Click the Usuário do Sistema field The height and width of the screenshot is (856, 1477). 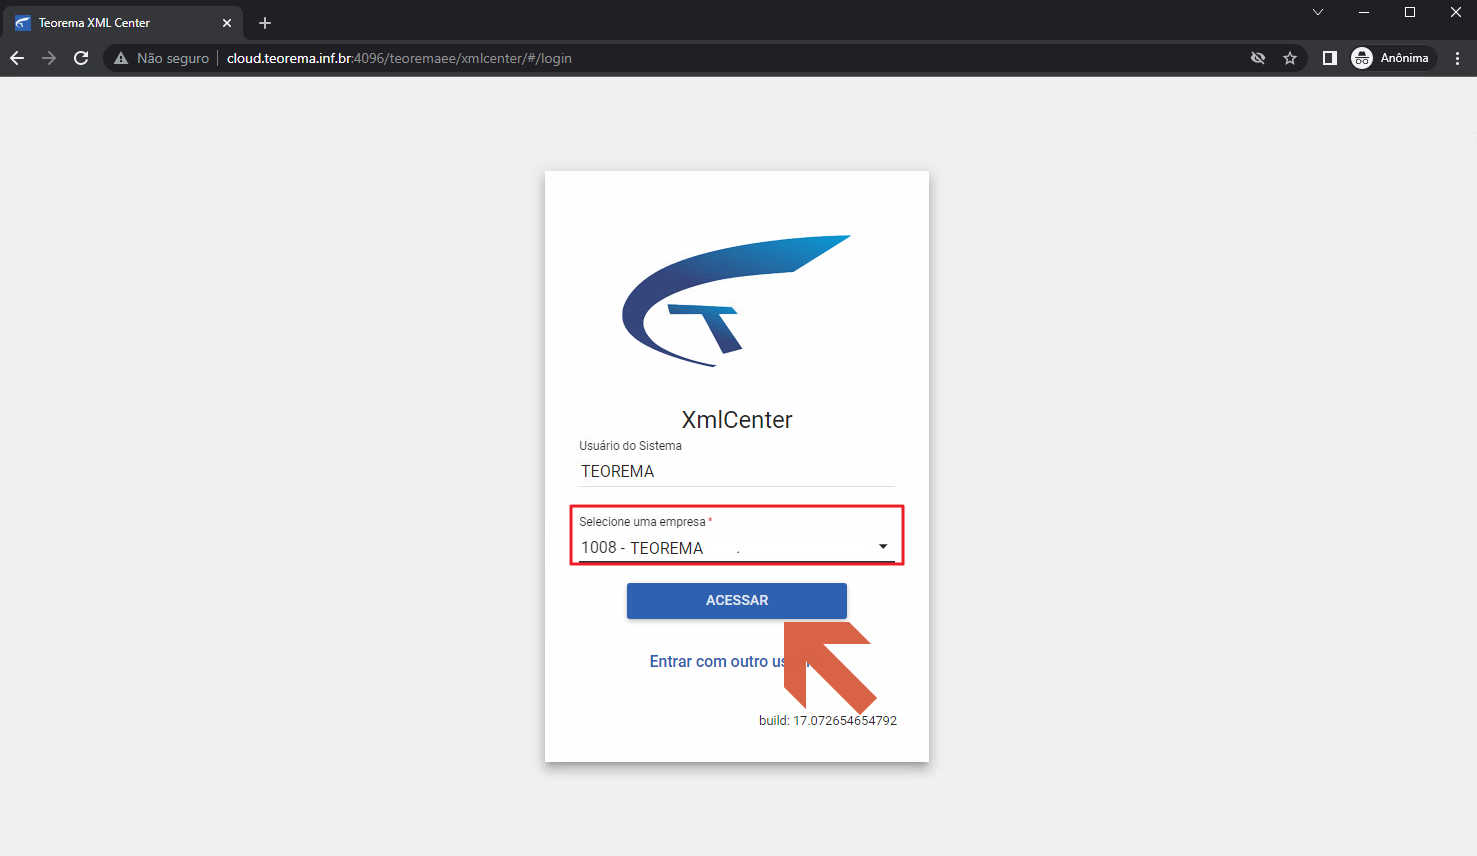pos(737,471)
